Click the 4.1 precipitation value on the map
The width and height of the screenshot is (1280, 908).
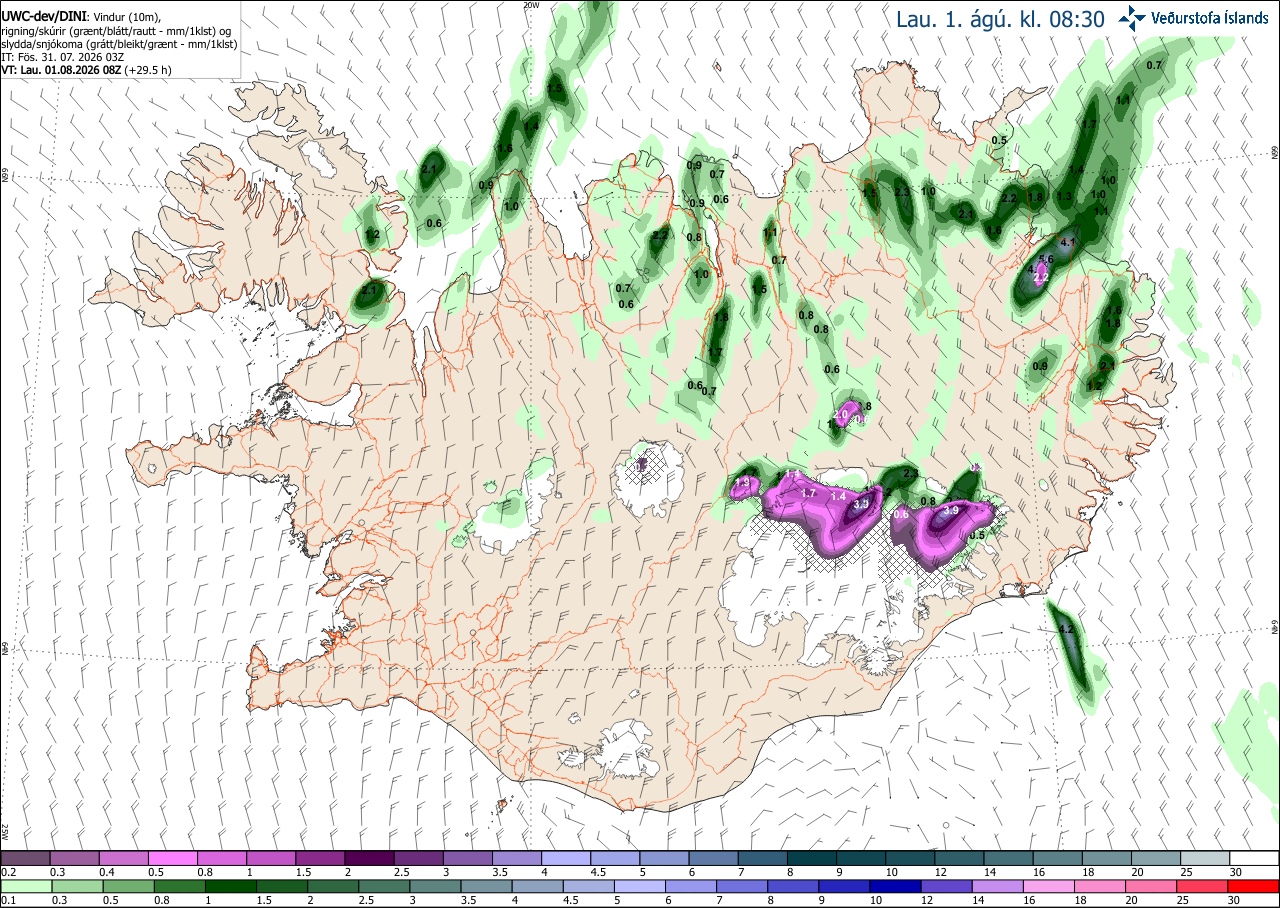click(1066, 243)
